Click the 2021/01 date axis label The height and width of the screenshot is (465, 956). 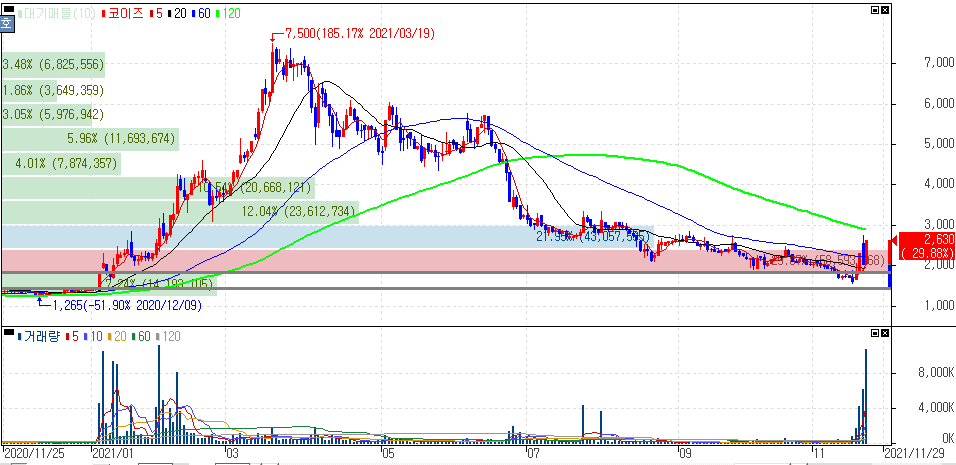point(113,453)
